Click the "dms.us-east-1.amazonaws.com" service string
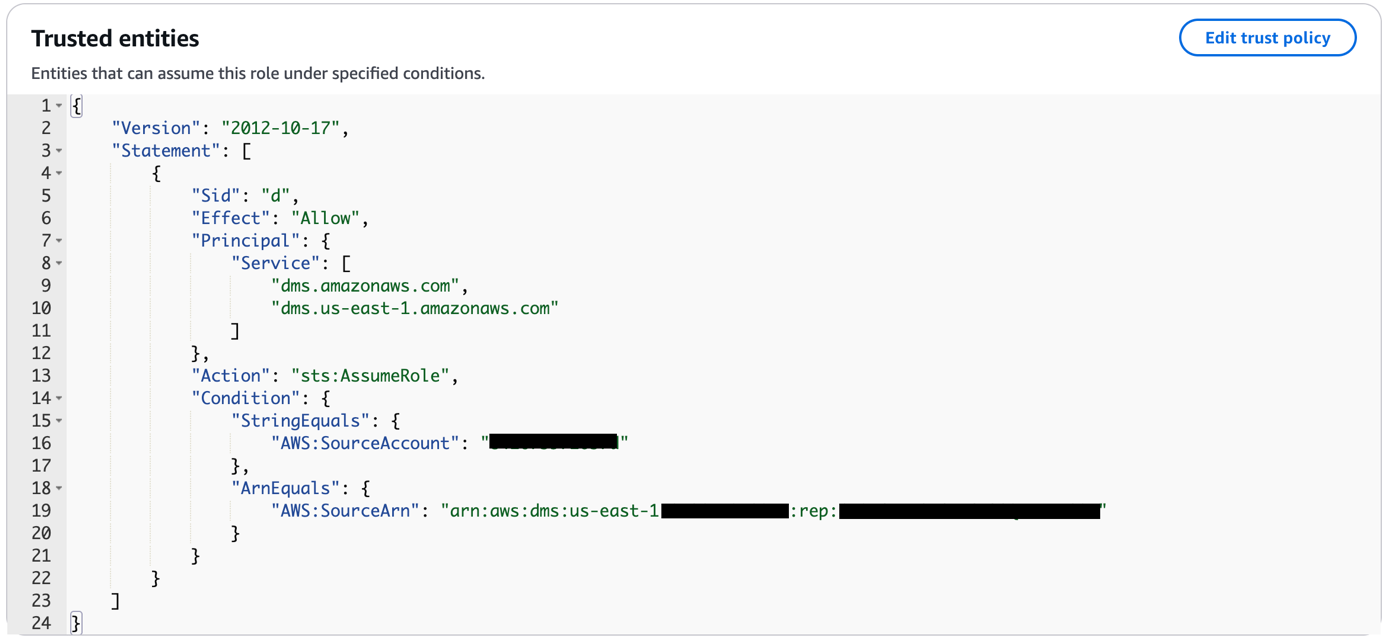The width and height of the screenshot is (1388, 640). [414, 308]
